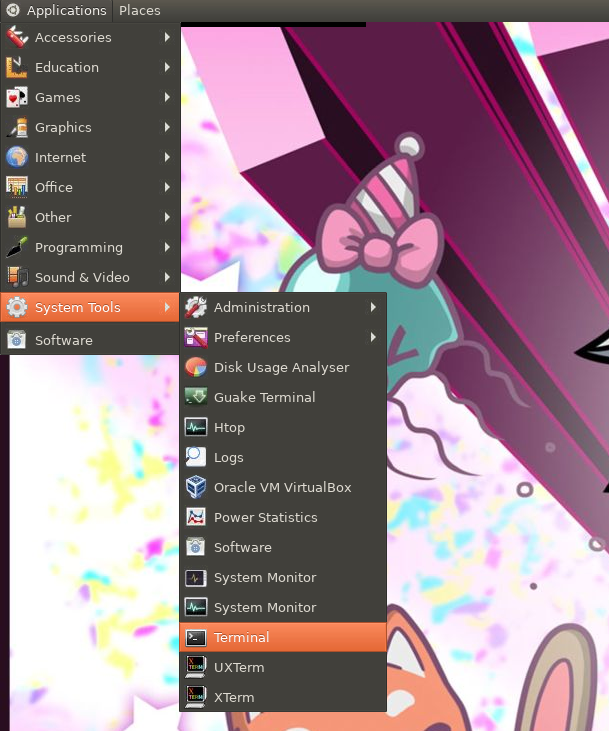Expand Accessories submenu arrow

coord(167,37)
